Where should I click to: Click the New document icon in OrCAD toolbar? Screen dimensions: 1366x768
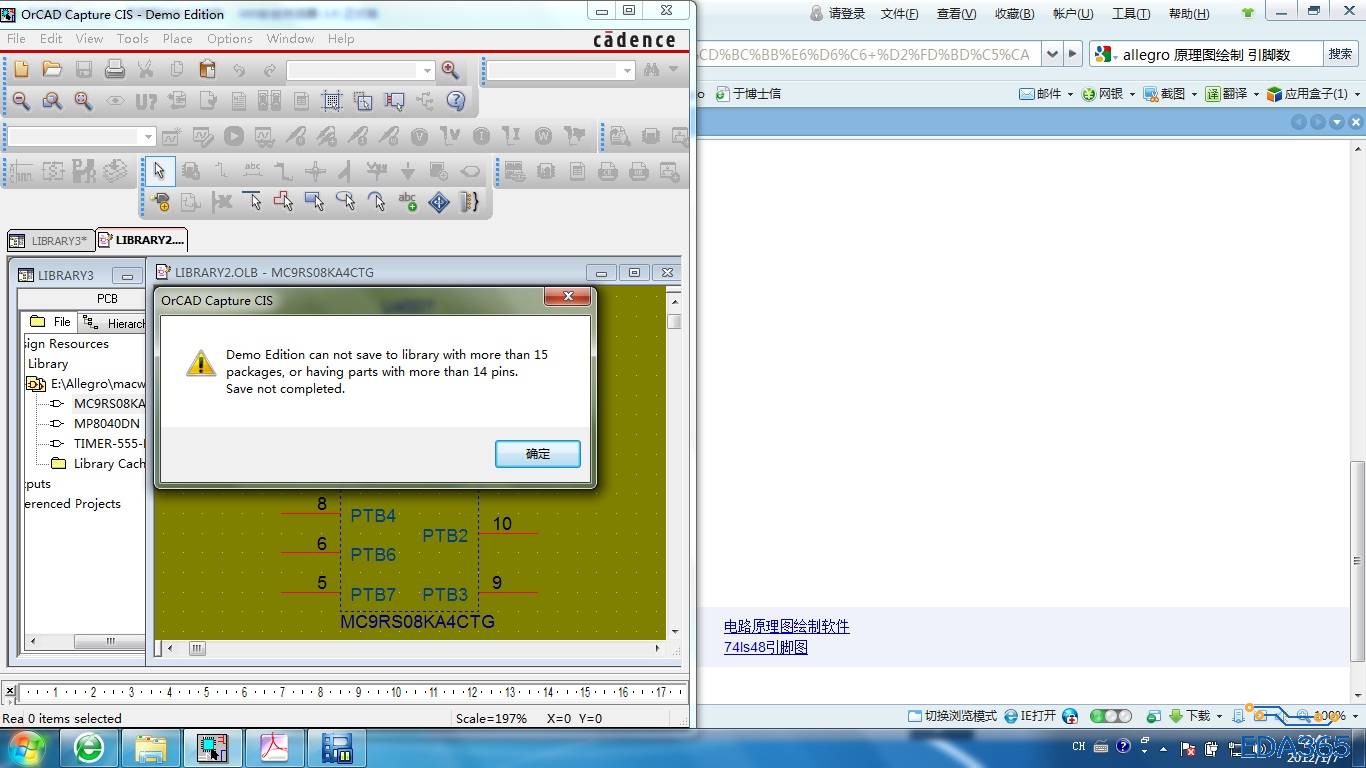(x=22, y=69)
